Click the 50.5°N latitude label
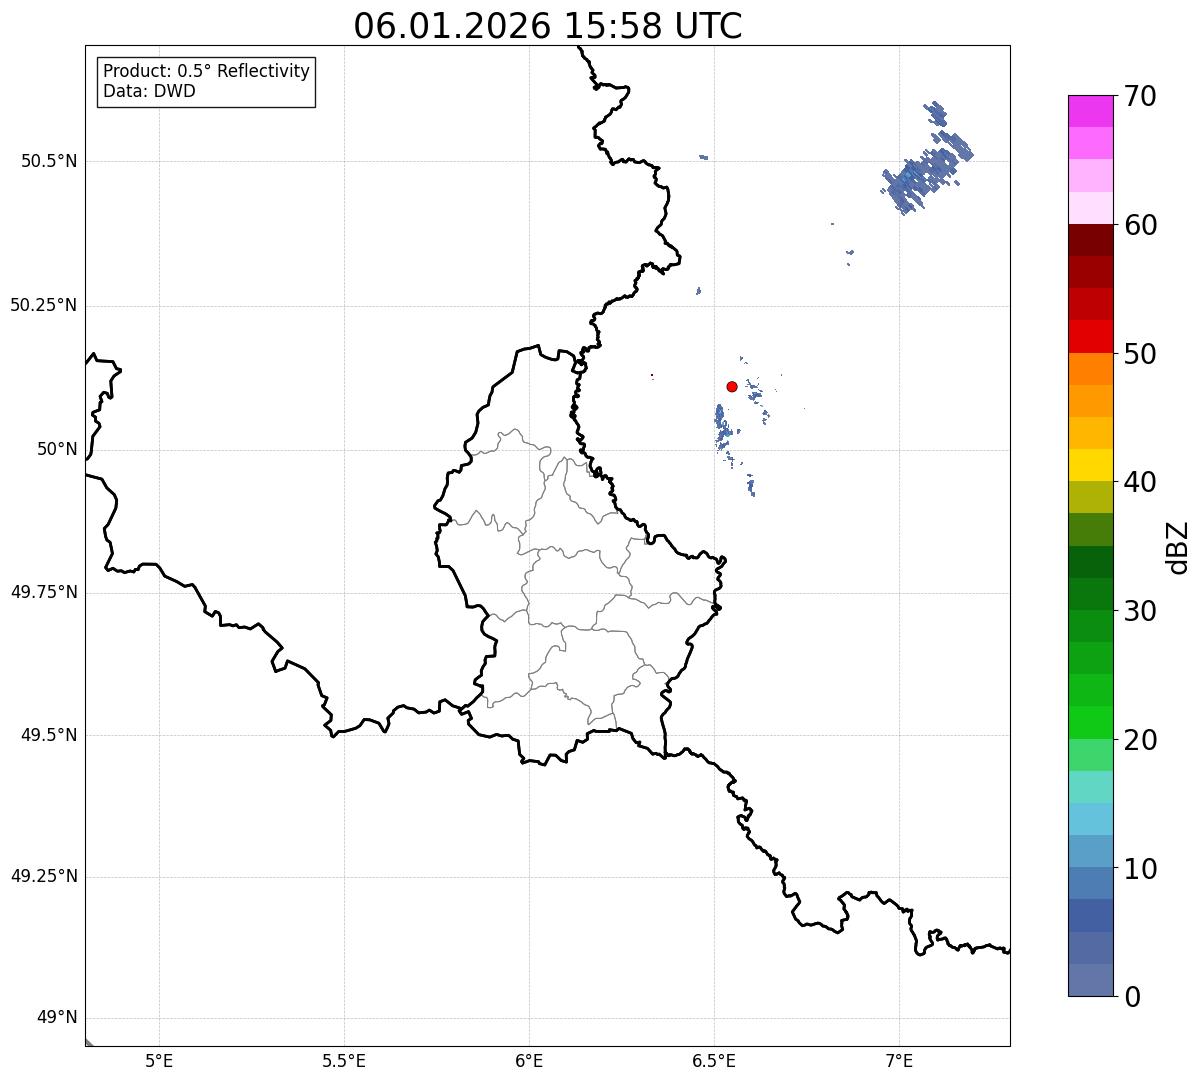1202x1081 pixels. click(x=49, y=161)
